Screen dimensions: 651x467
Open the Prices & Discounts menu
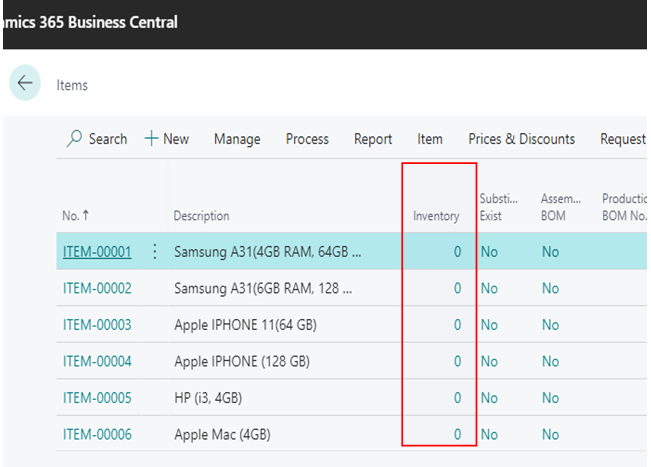[x=521, y=139]
